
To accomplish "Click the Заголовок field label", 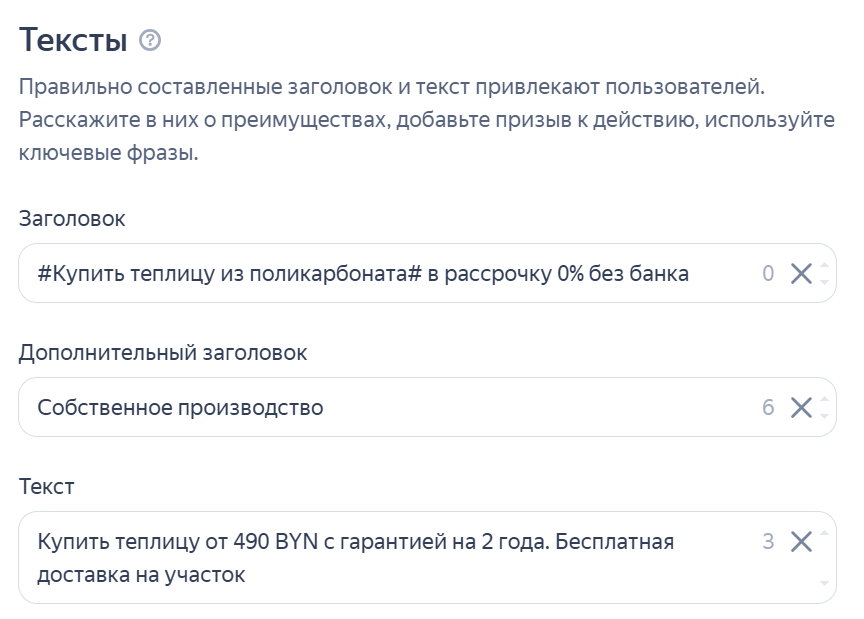I will (x=72, y=219).
